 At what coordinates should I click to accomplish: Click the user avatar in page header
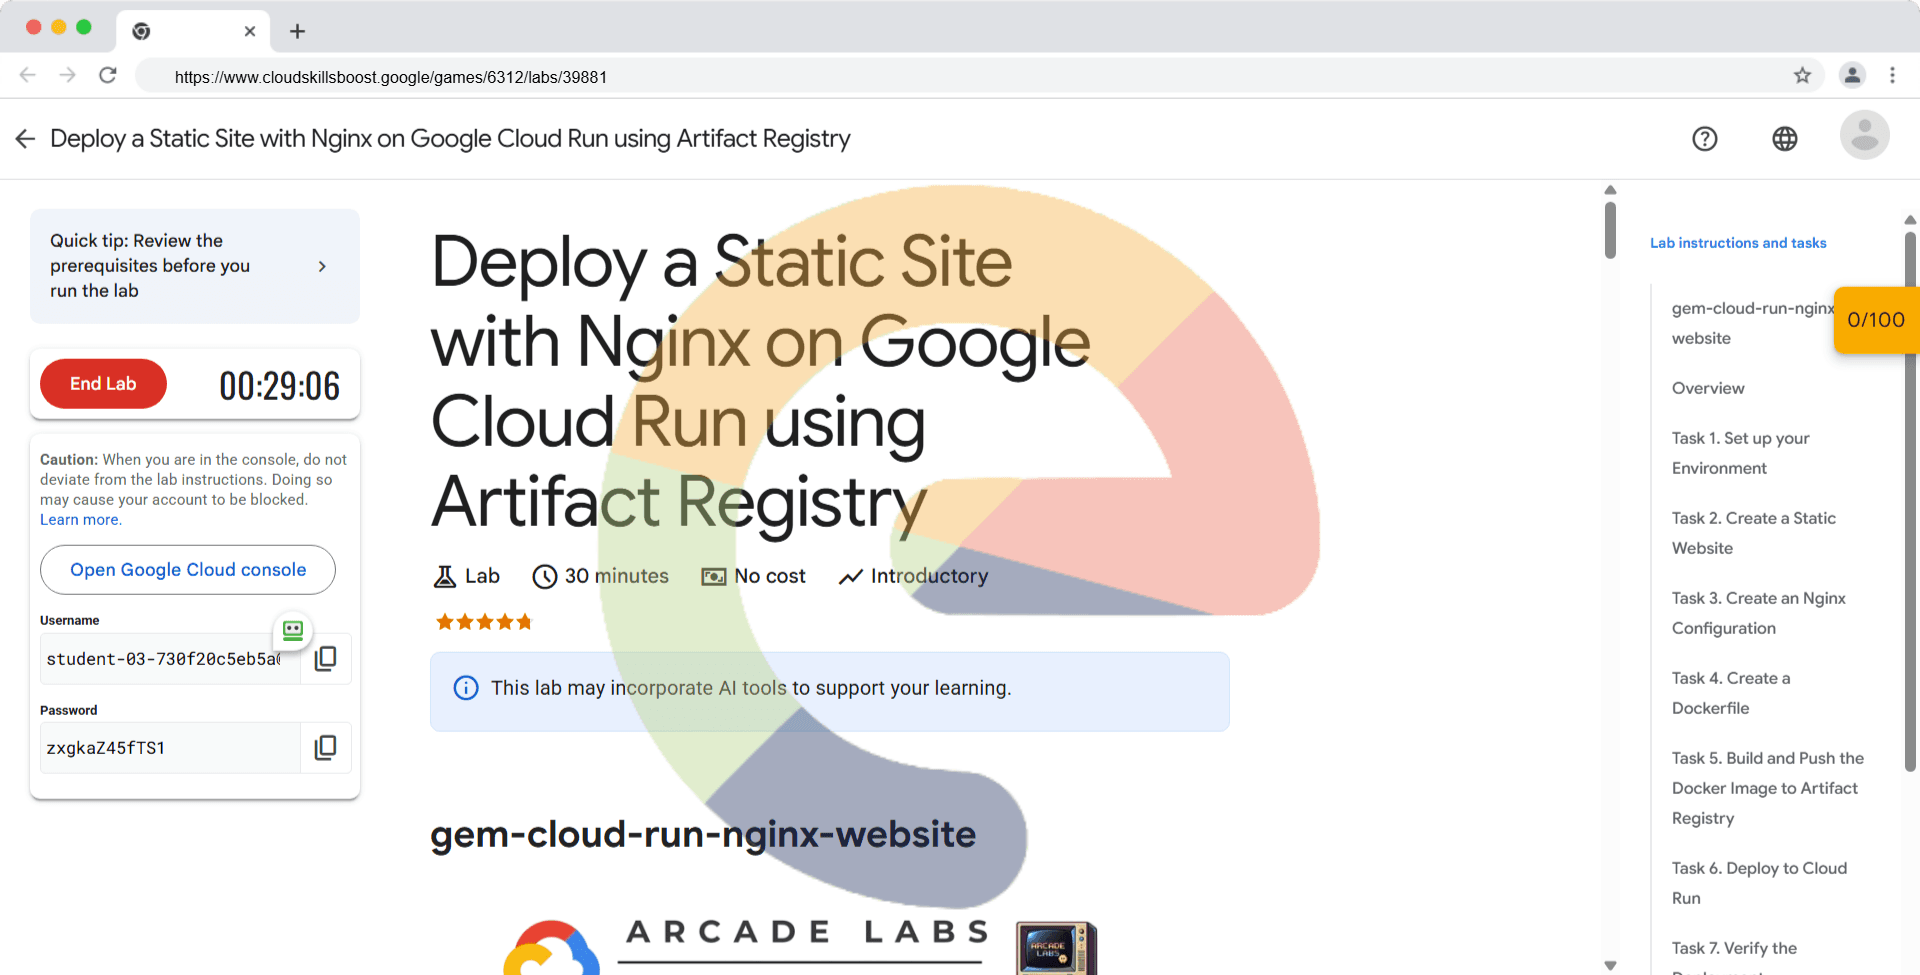click(1864, 136)
